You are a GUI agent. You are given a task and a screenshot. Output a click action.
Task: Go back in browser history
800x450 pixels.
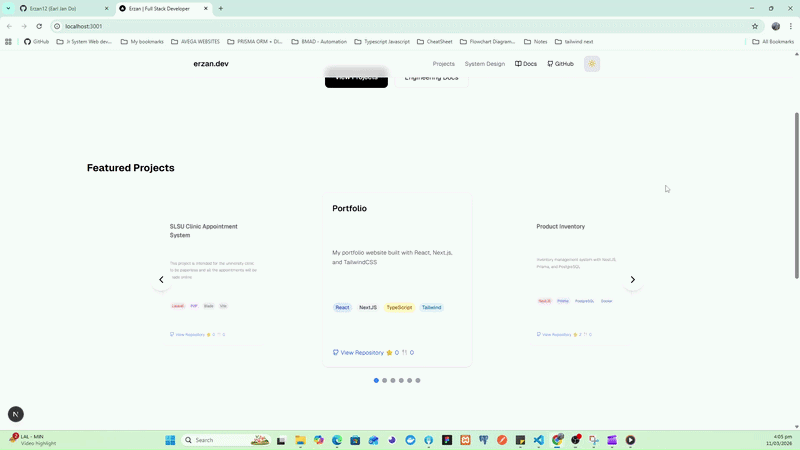click(9, 26)
